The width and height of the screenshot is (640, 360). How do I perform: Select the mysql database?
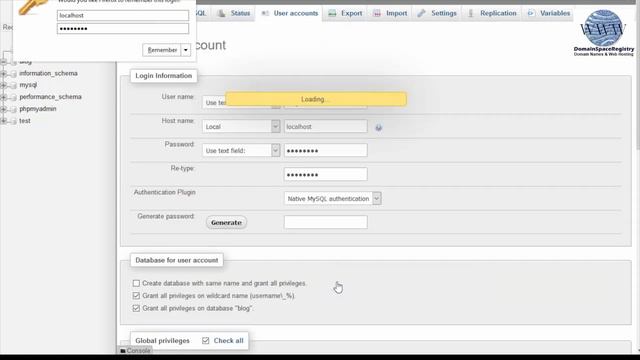coord(28,85)
